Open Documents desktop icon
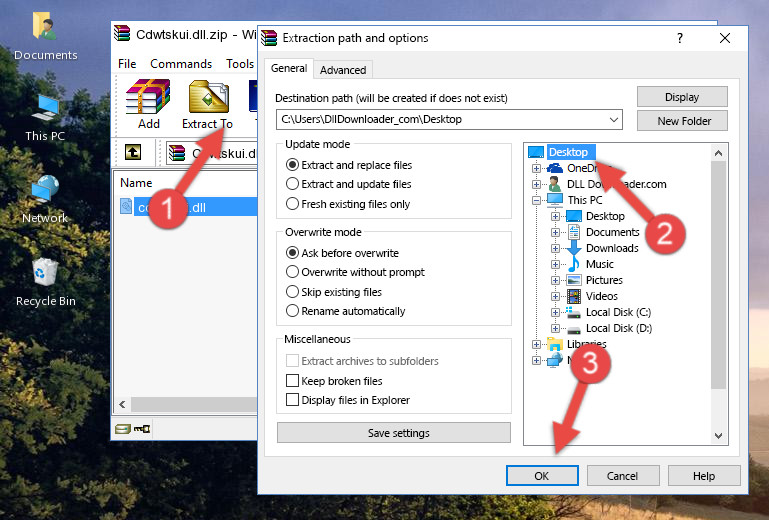769x520 pixels. click(x=45, y=35)
